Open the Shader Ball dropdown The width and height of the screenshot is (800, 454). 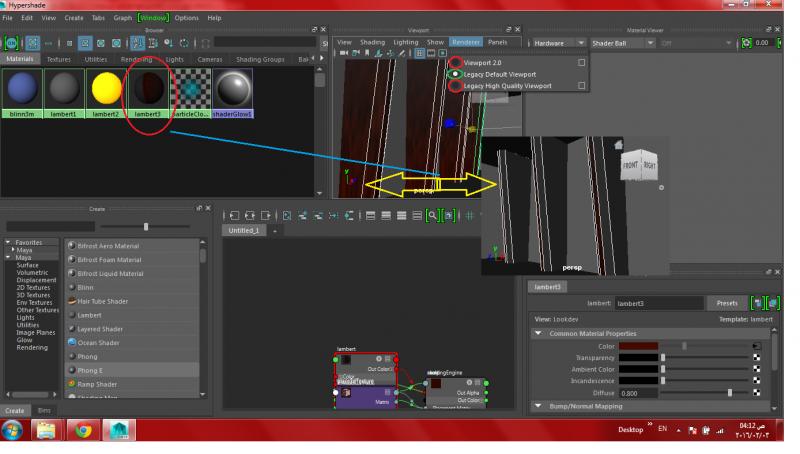pos(620,43)
